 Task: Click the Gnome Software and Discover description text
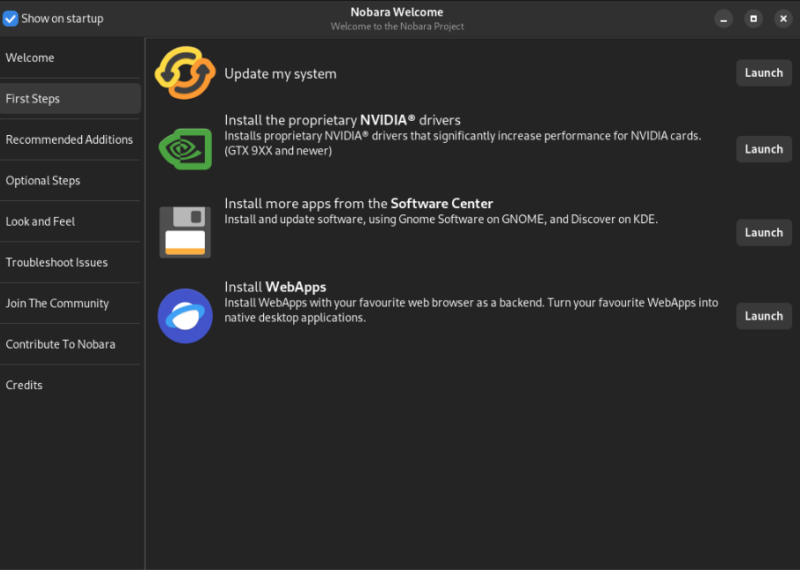[x=441, y=219]
